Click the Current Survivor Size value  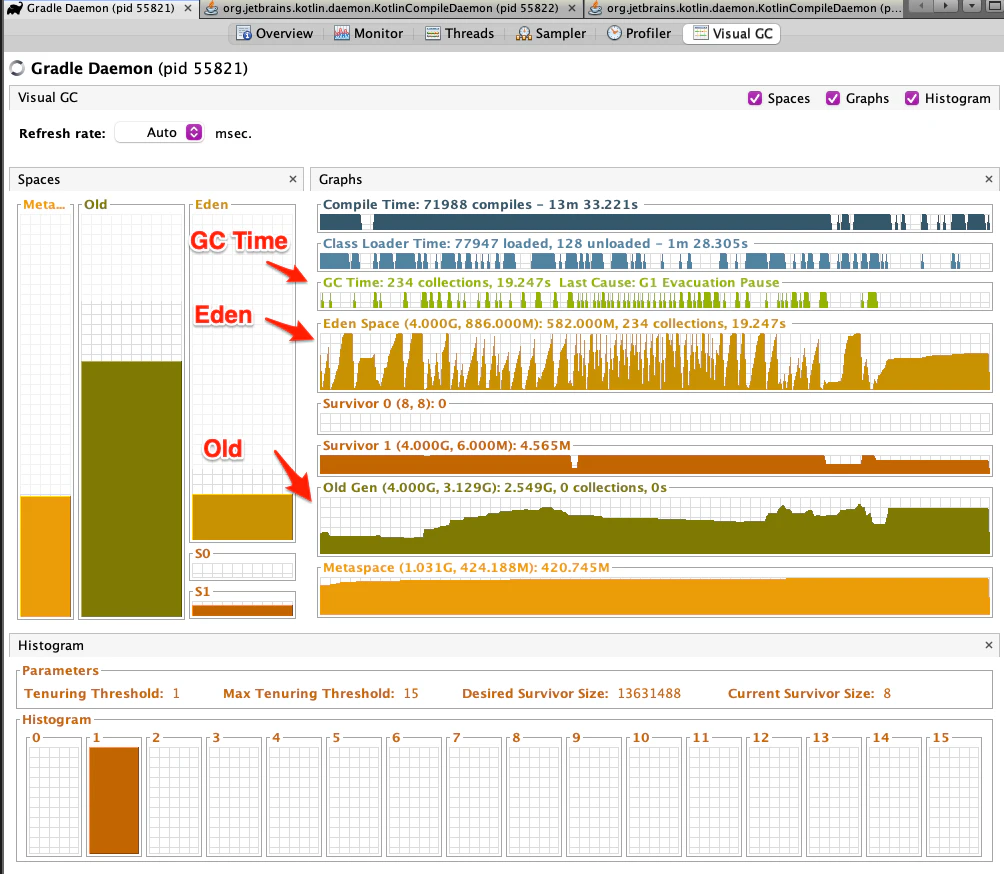[887, 693]
